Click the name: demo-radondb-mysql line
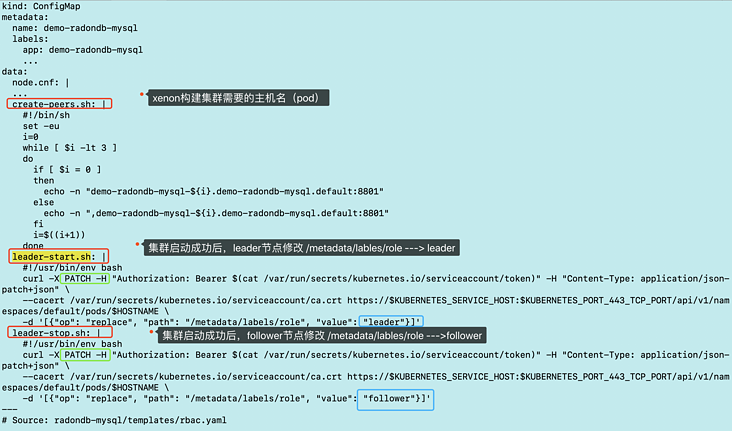 pyautogui.click(x=75, y=28)
